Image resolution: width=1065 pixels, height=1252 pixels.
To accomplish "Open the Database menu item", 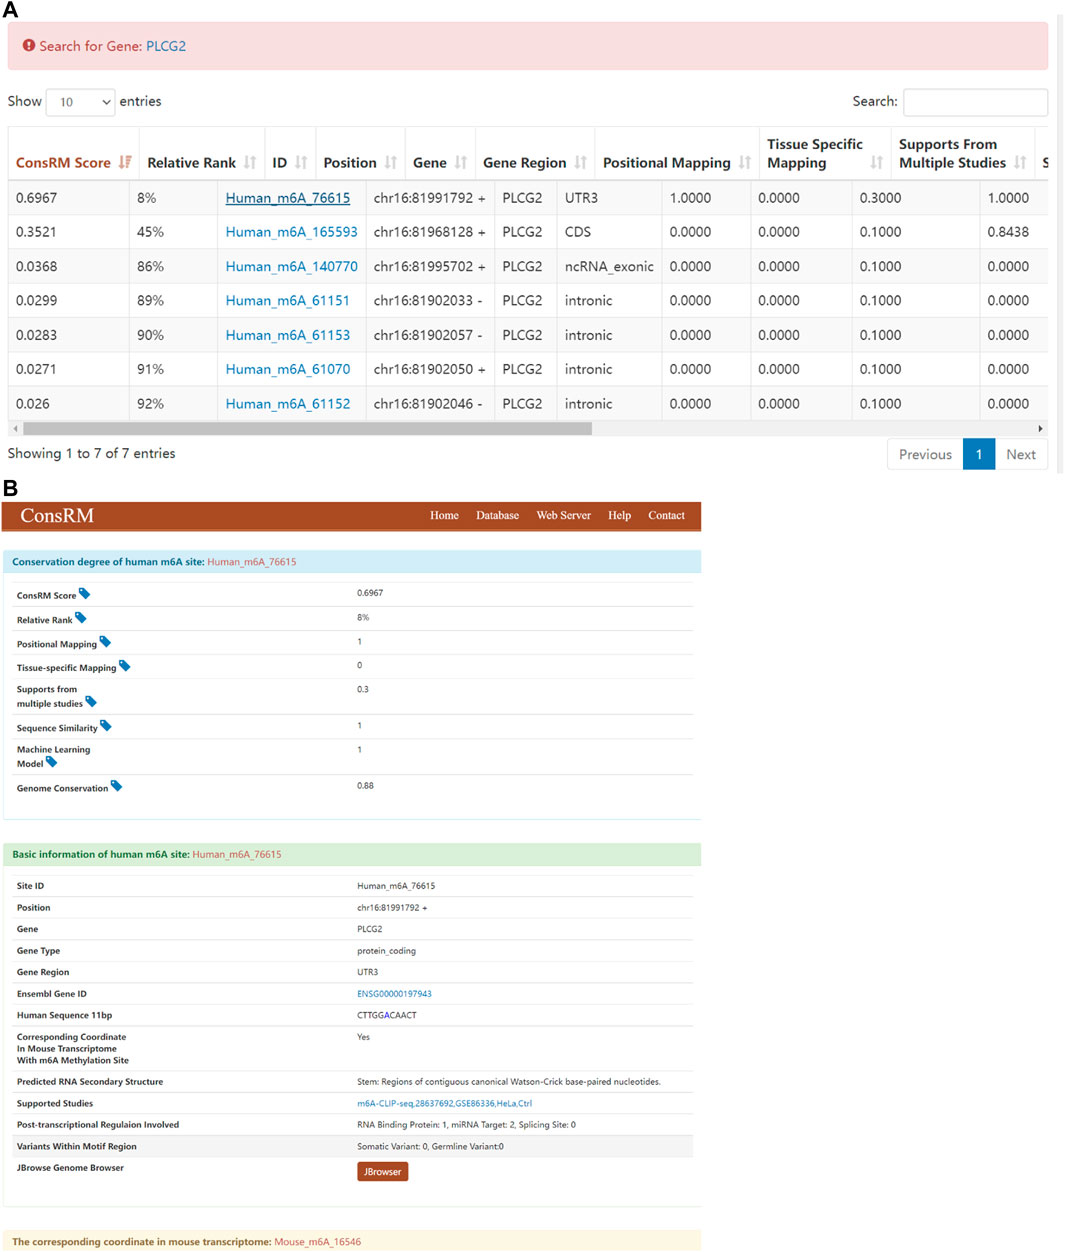I will pos(497,516).
